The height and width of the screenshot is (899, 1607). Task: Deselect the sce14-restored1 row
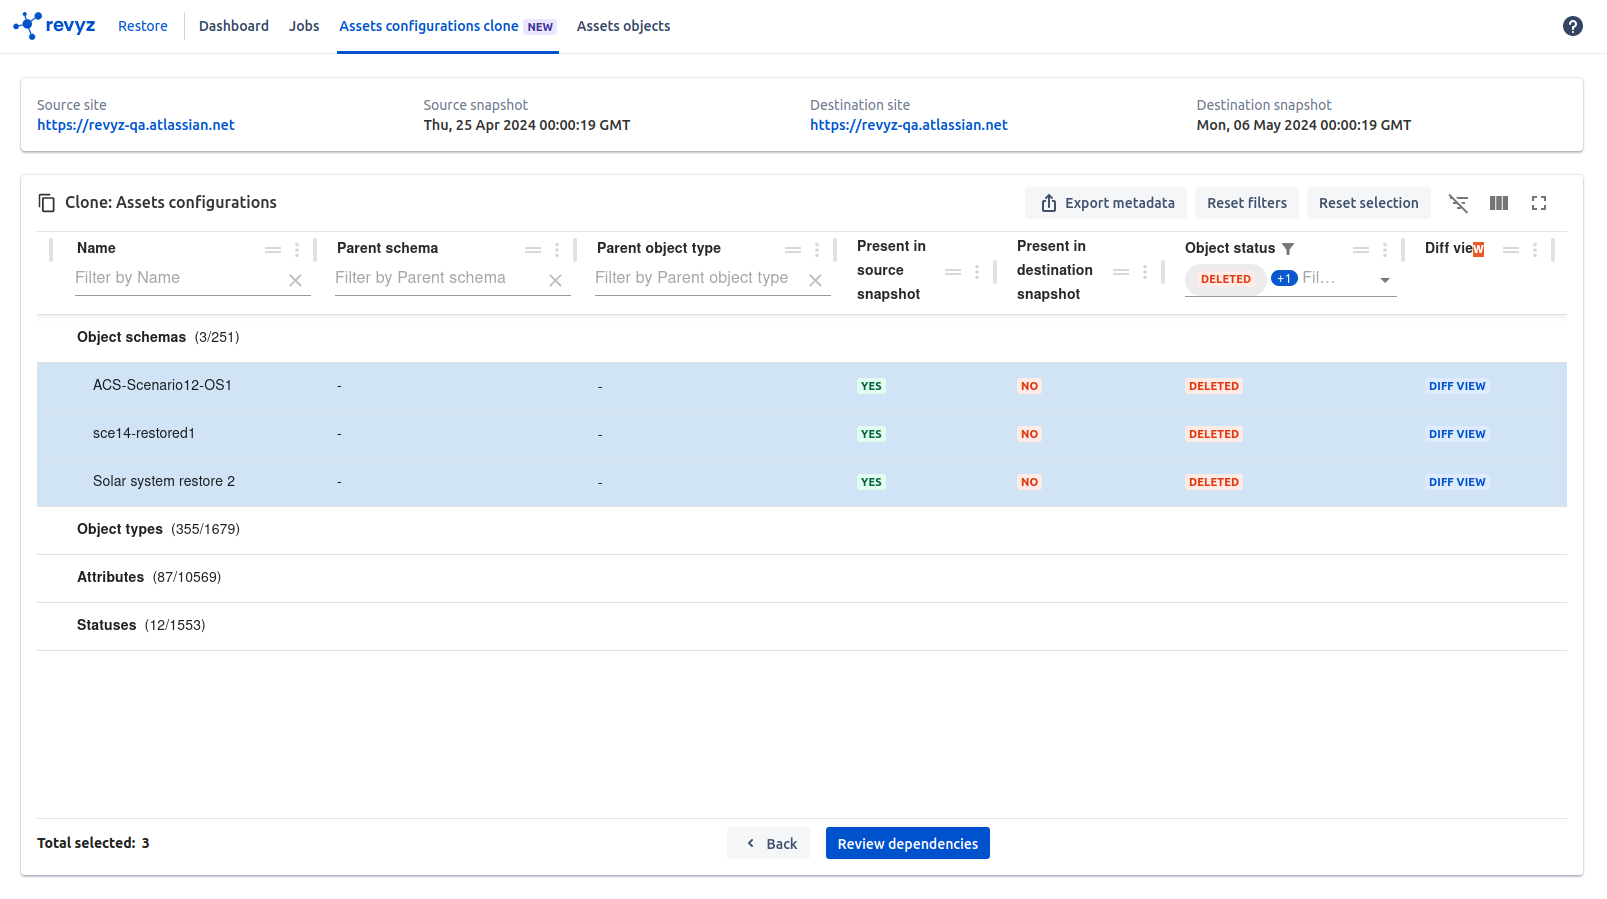[802, 434]
